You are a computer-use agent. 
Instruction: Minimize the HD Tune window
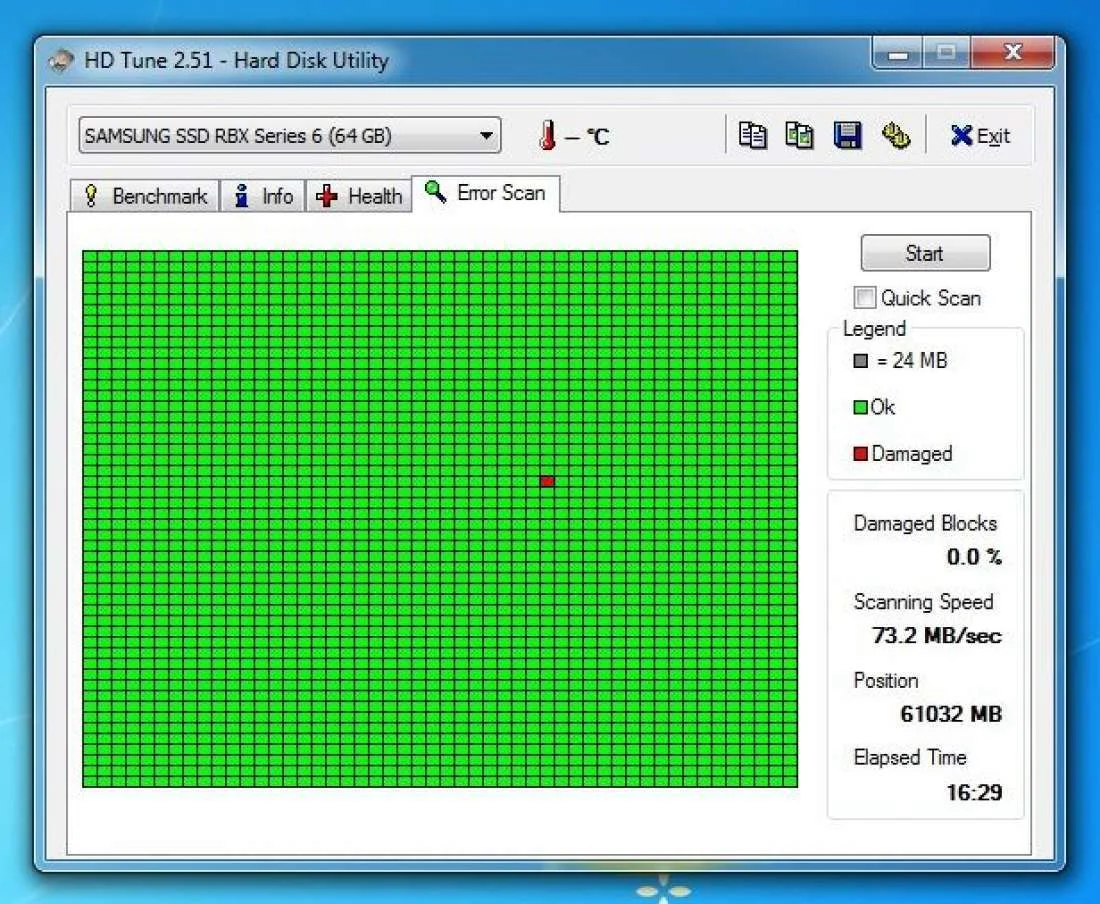[x=899, y=53]
